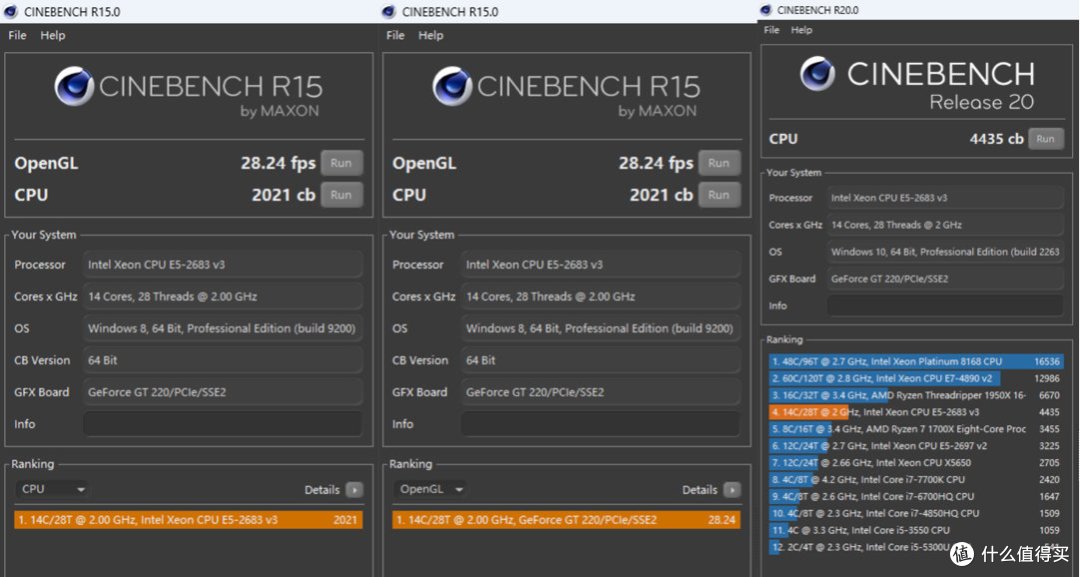Open the Help menu in the Cinebench R20 window
Viewport: 1080px width, 577px height.
[801, 30]
